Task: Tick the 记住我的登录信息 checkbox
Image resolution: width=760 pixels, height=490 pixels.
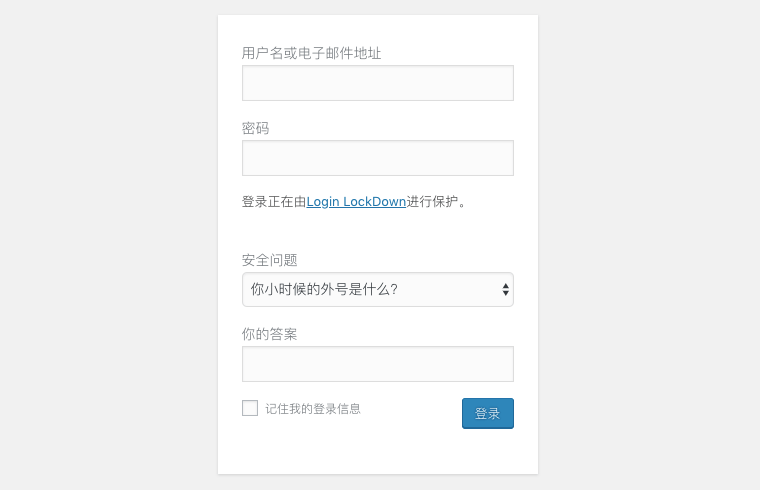Action: pyautogui.click(x=250, y=408)
